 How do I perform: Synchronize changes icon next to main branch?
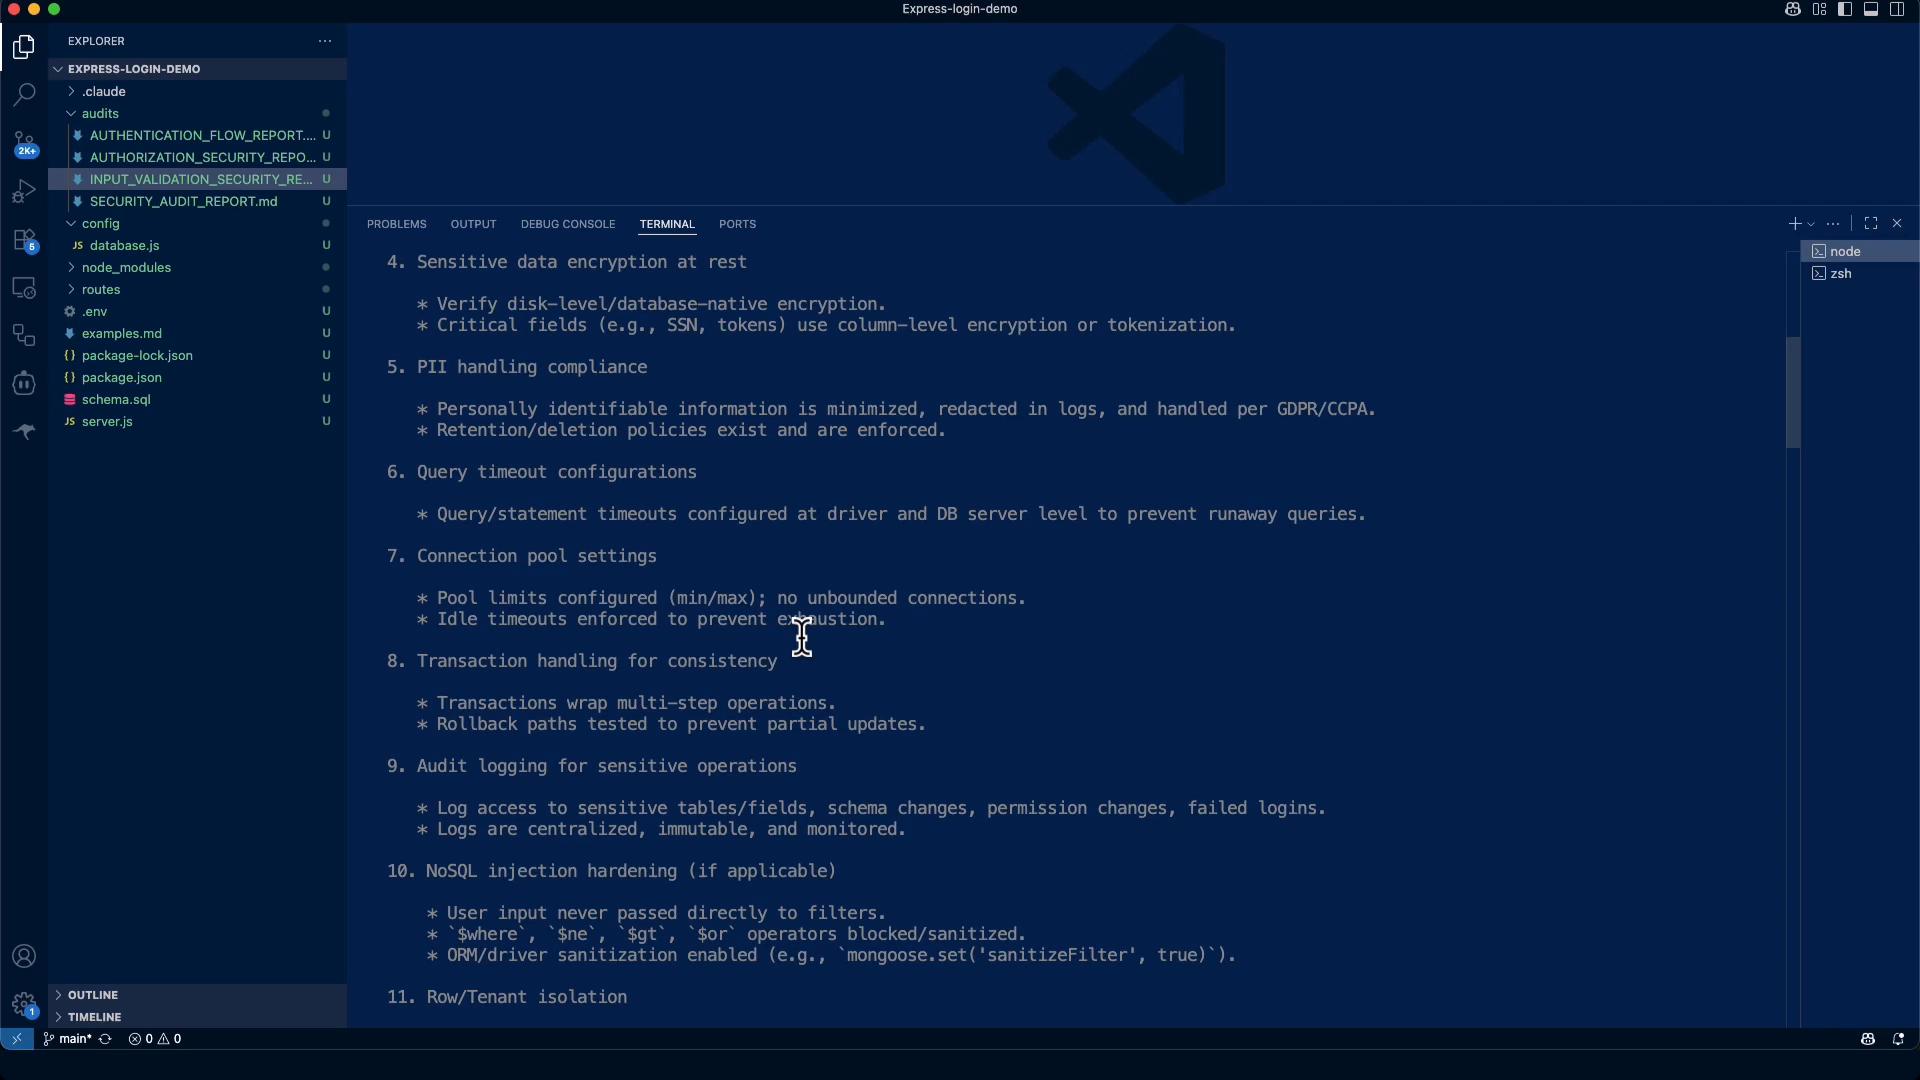[x=105, y=1039]
